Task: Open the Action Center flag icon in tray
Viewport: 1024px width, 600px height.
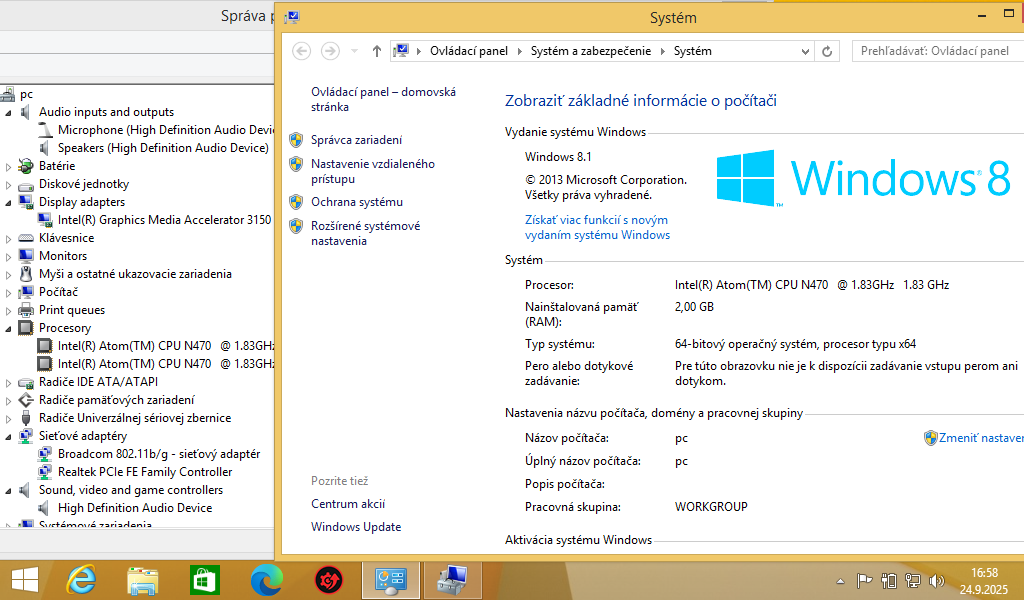Action: [x=865, y=580]
